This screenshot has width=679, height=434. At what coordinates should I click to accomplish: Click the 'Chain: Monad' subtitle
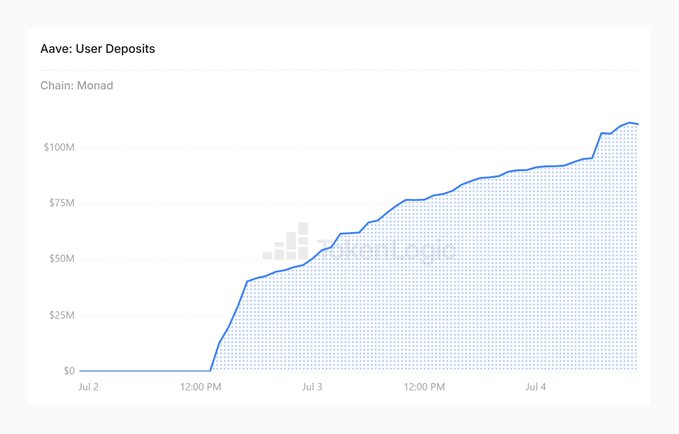pyautogui.click(x=77, y=85)
